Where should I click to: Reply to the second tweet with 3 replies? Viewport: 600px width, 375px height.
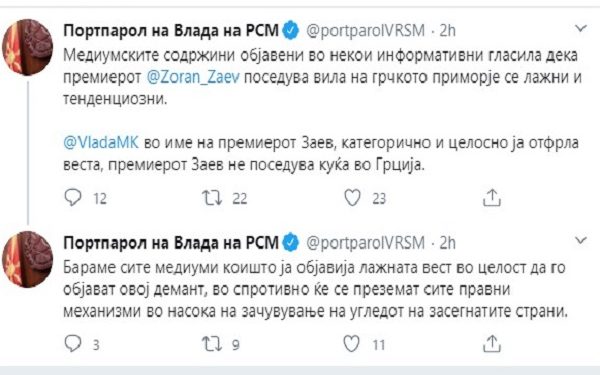pos(73,343)
